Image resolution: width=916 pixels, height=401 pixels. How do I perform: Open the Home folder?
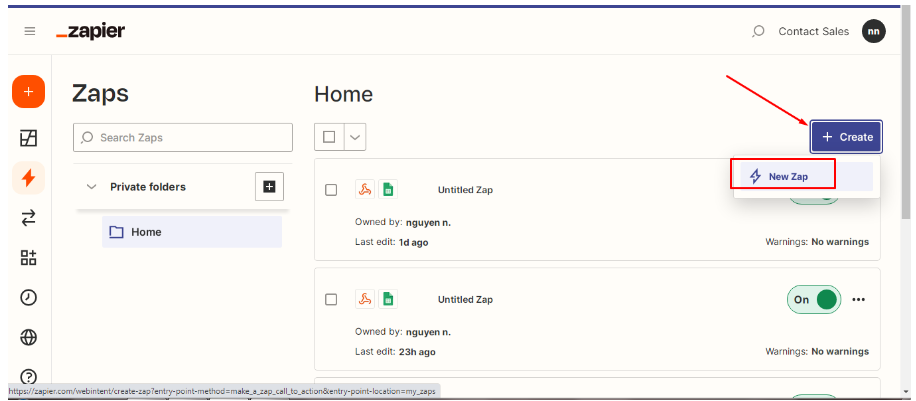point(192,232)
